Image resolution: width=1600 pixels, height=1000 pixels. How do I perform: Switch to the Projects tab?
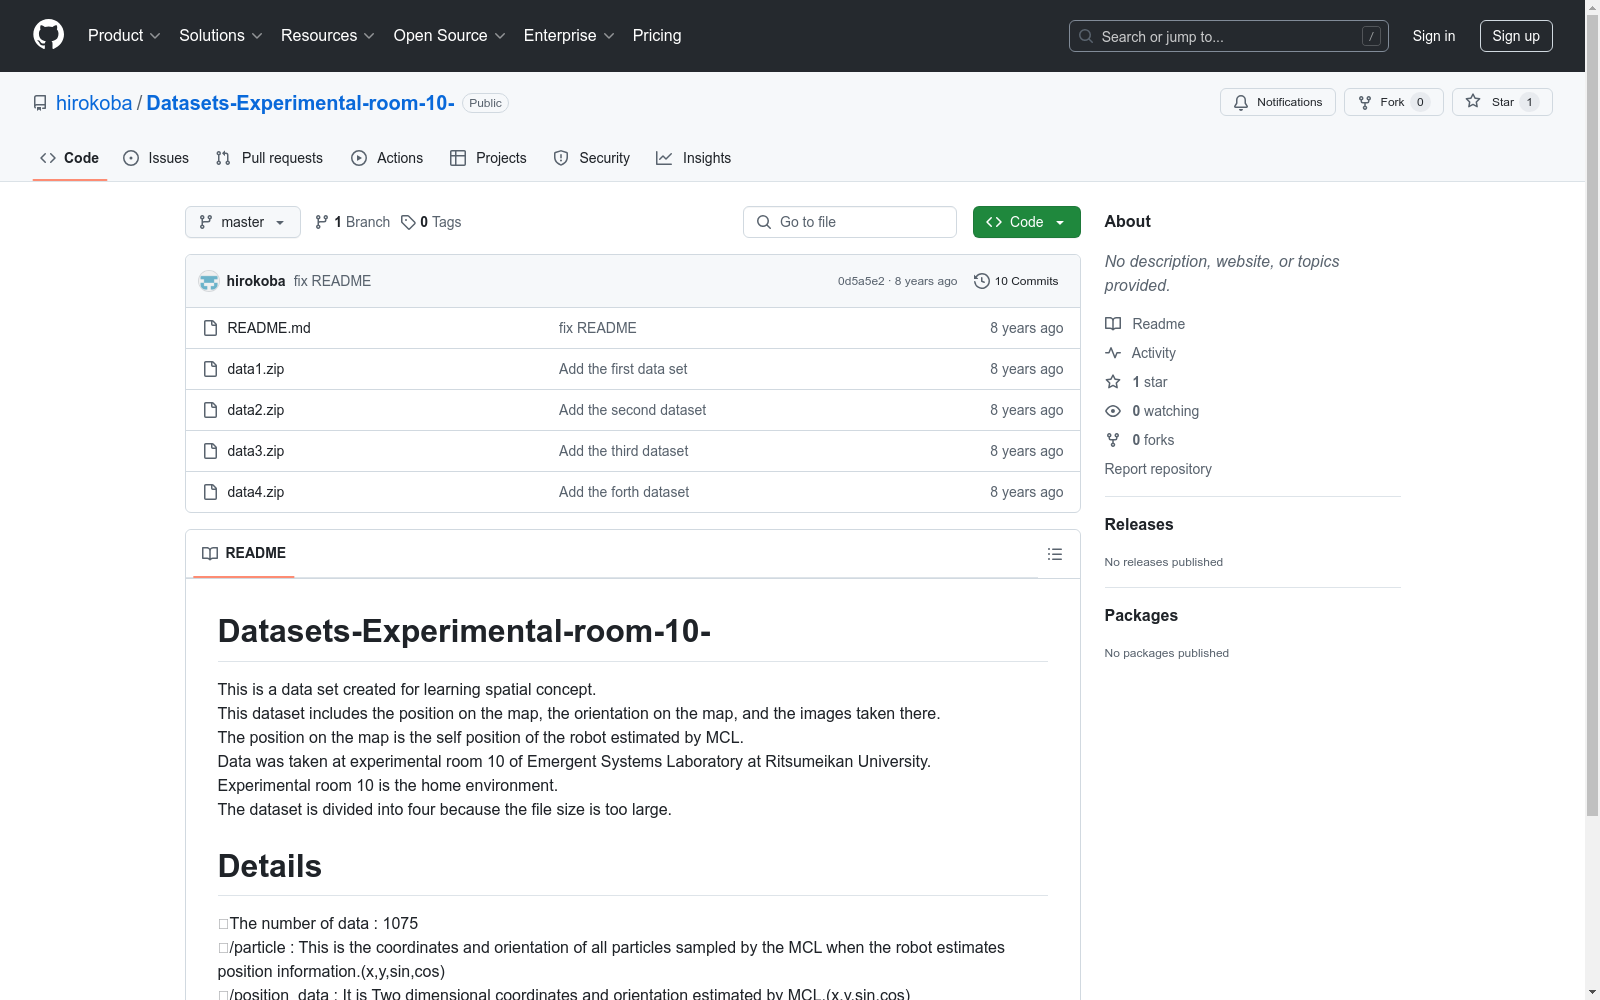pyautogui.click(x=488, y=158)
